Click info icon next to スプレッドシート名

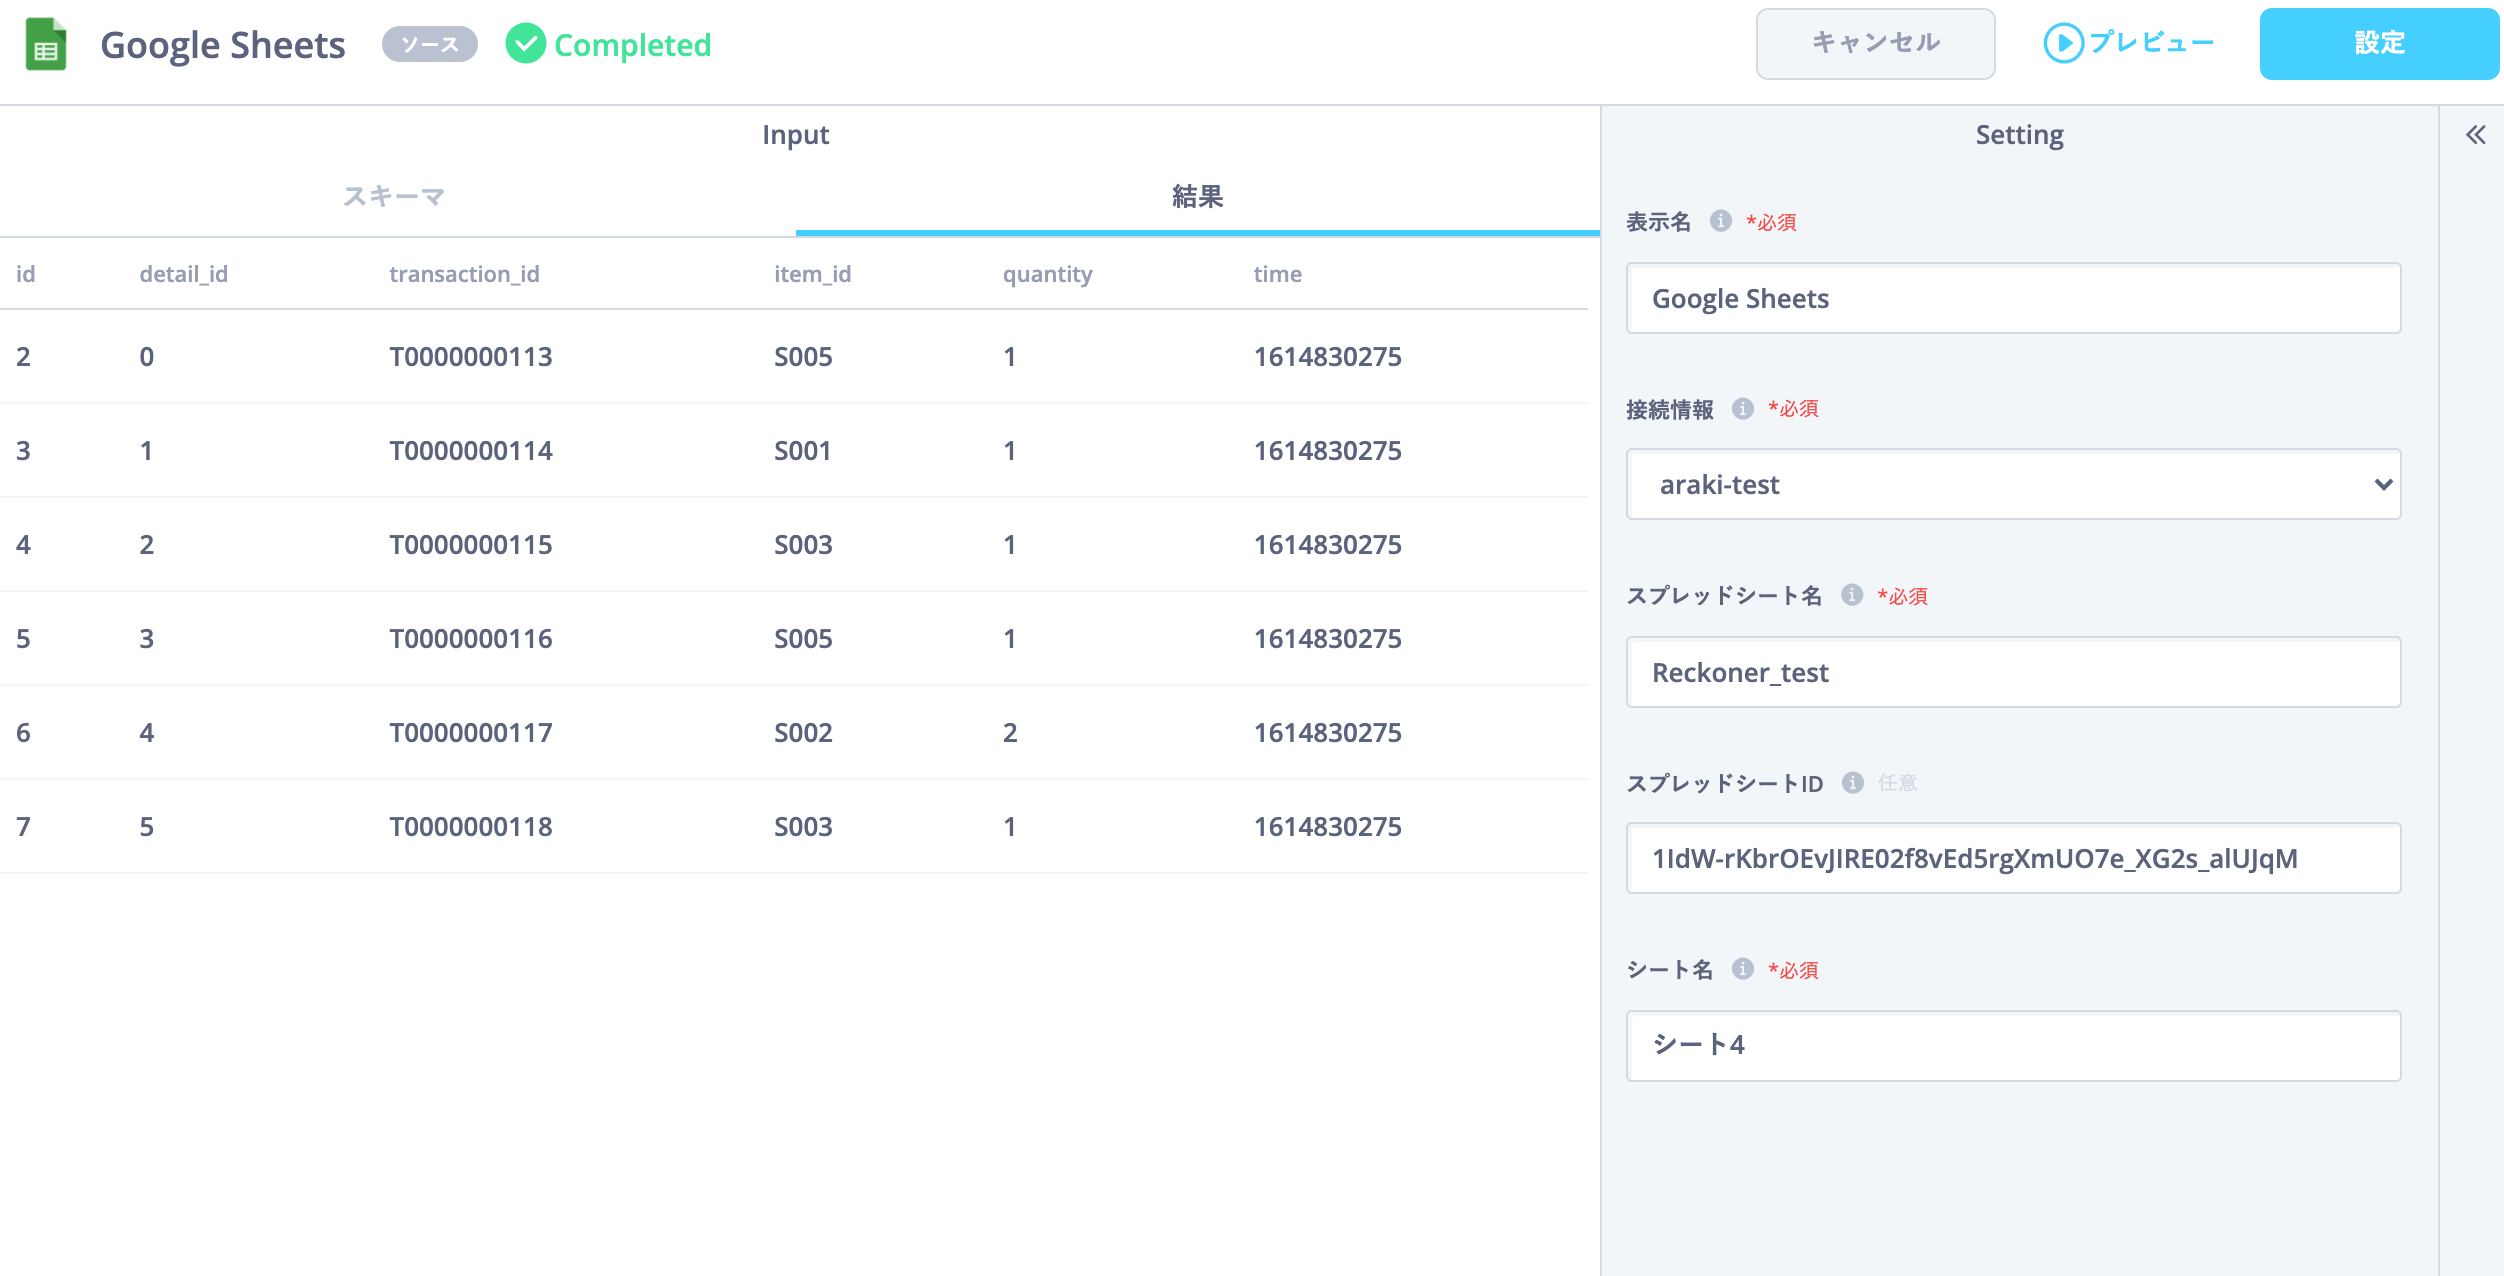[1852, 595]
